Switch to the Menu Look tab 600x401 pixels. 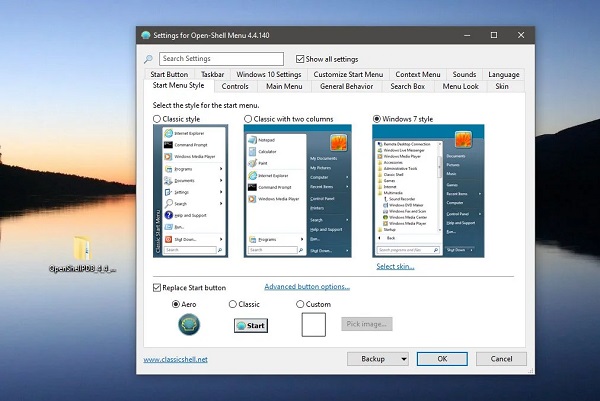tap(460, 86)
